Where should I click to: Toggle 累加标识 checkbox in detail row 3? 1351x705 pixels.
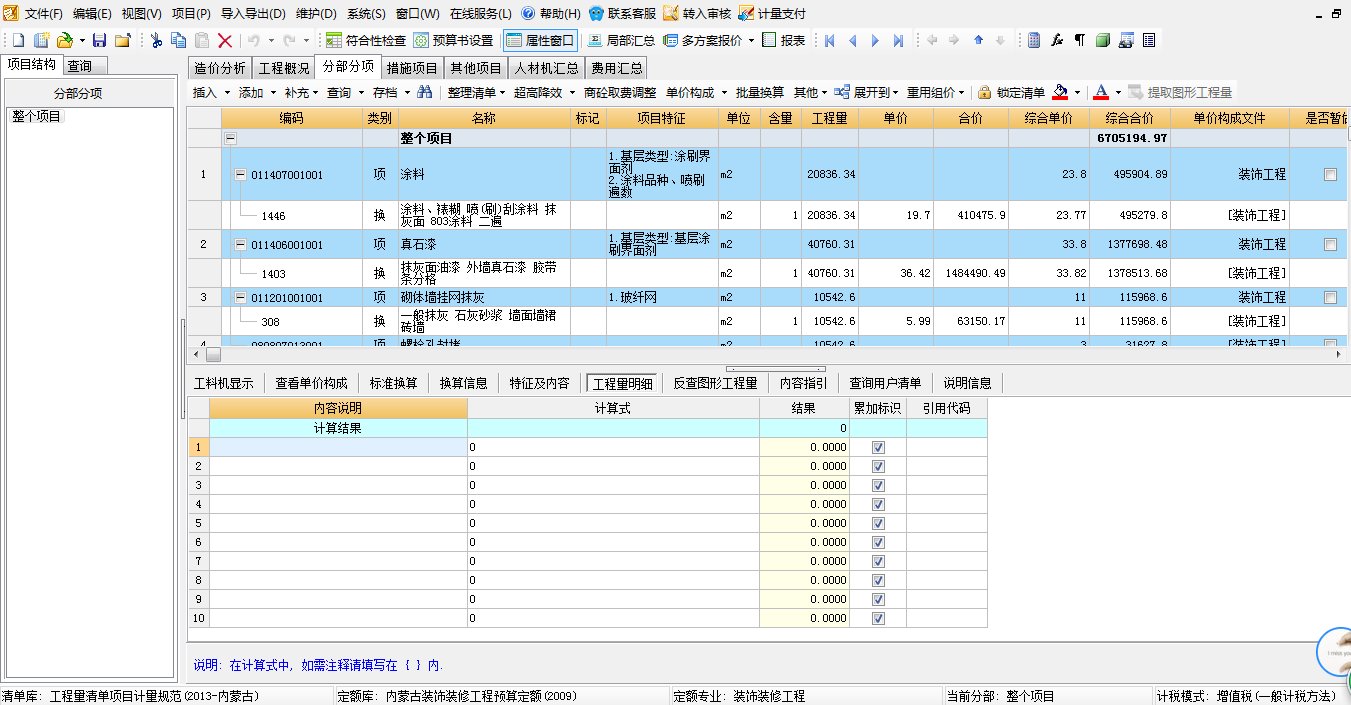(878, 485)
